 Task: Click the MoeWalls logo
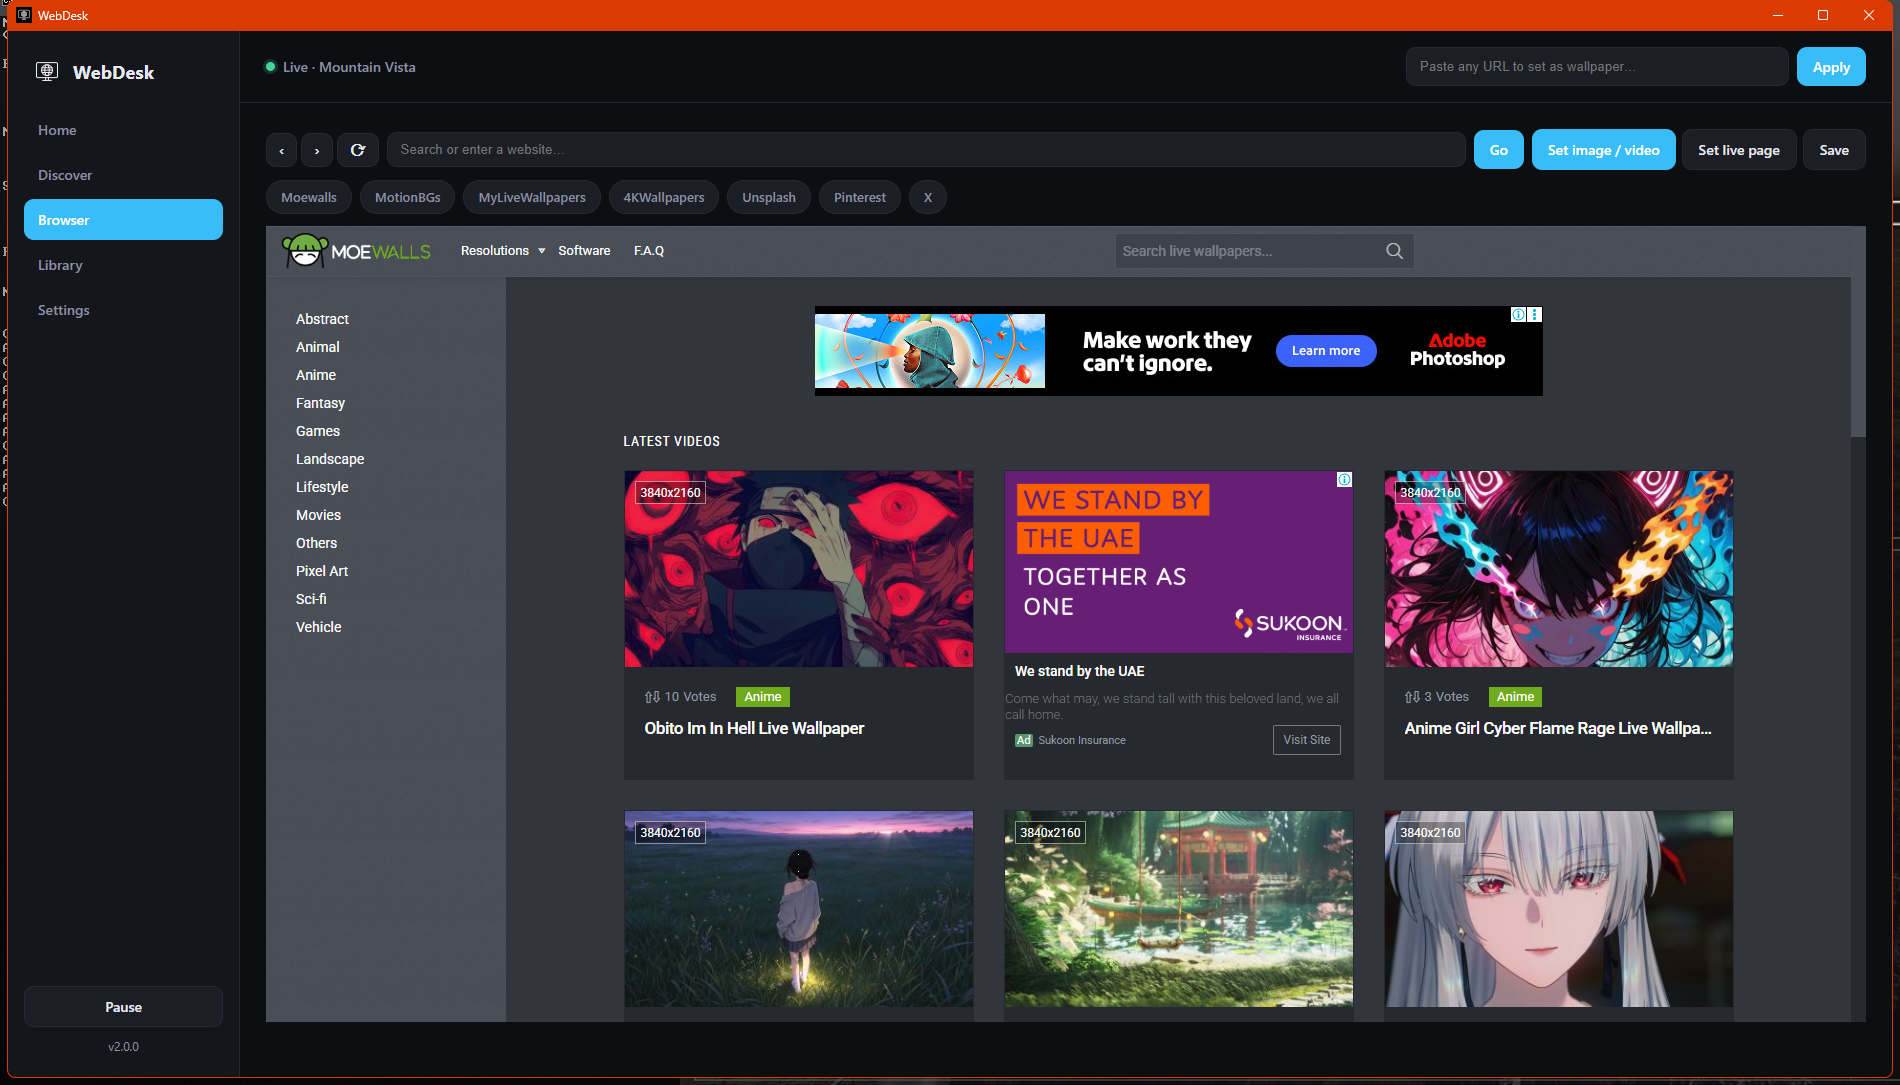pos(357,251)
